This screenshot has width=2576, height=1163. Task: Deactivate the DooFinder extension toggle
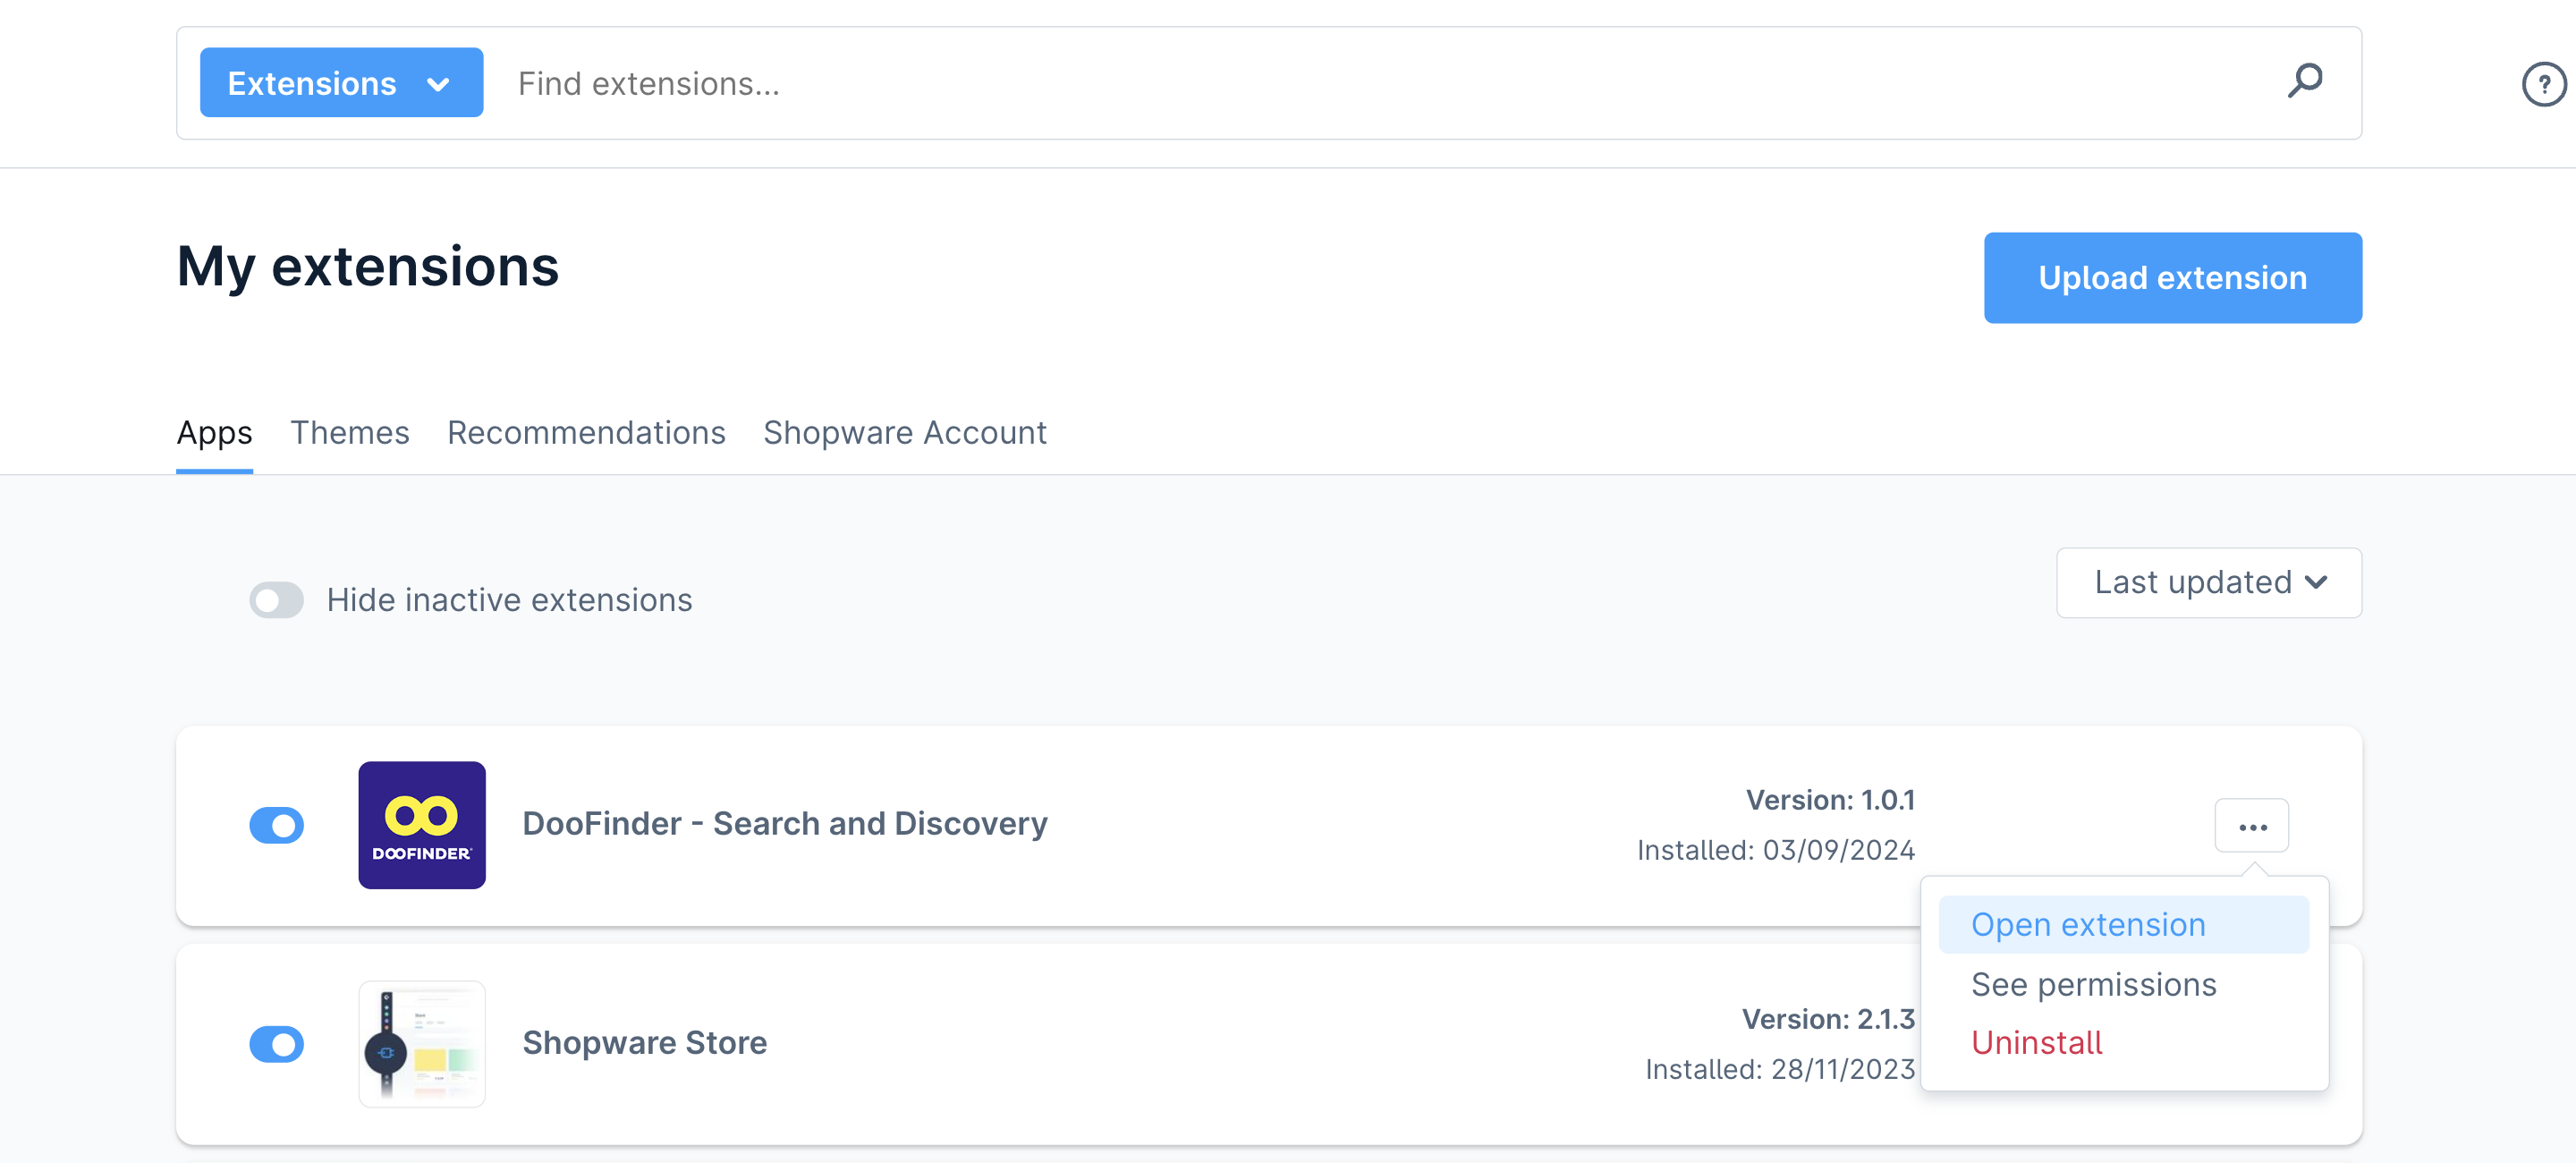pyautogui.click(x=276, y=825)
